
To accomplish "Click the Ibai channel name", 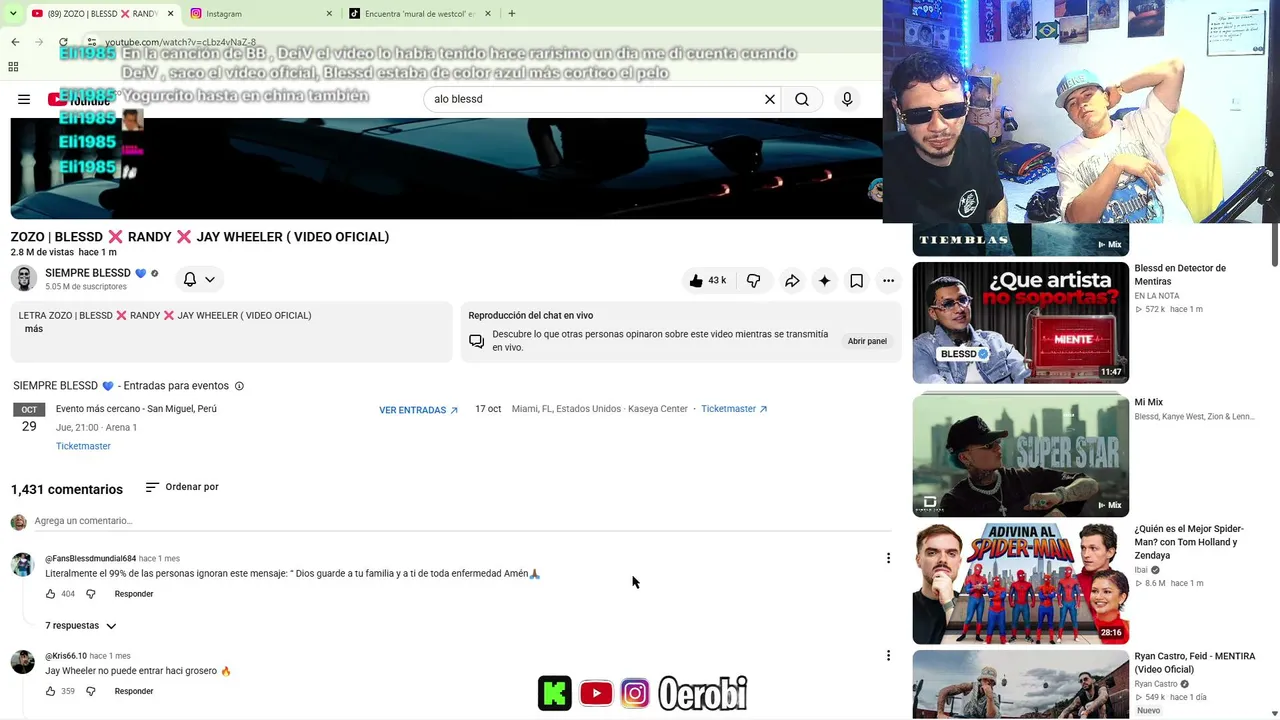I will click(x=1141, y=570).
